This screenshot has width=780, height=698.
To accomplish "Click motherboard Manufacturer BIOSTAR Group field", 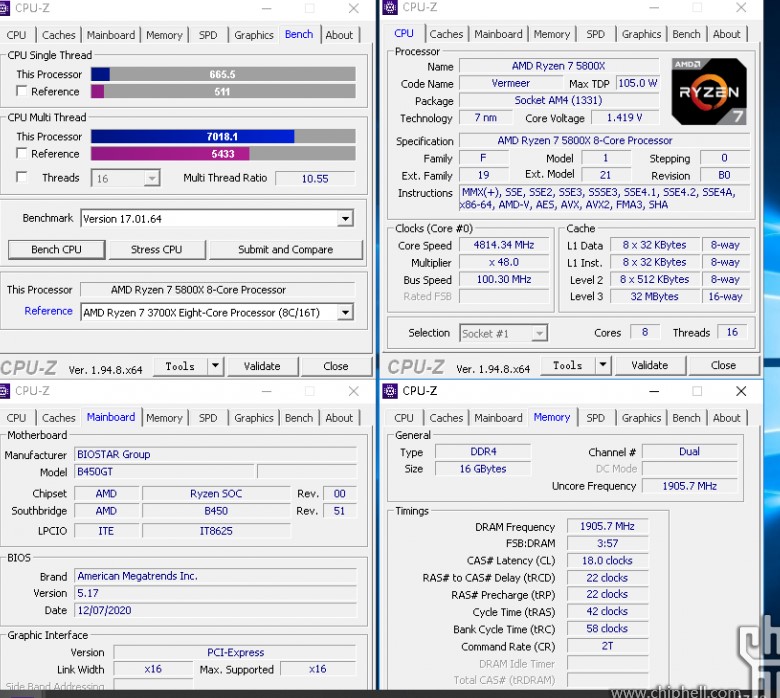I will click(x=215, y=454).
